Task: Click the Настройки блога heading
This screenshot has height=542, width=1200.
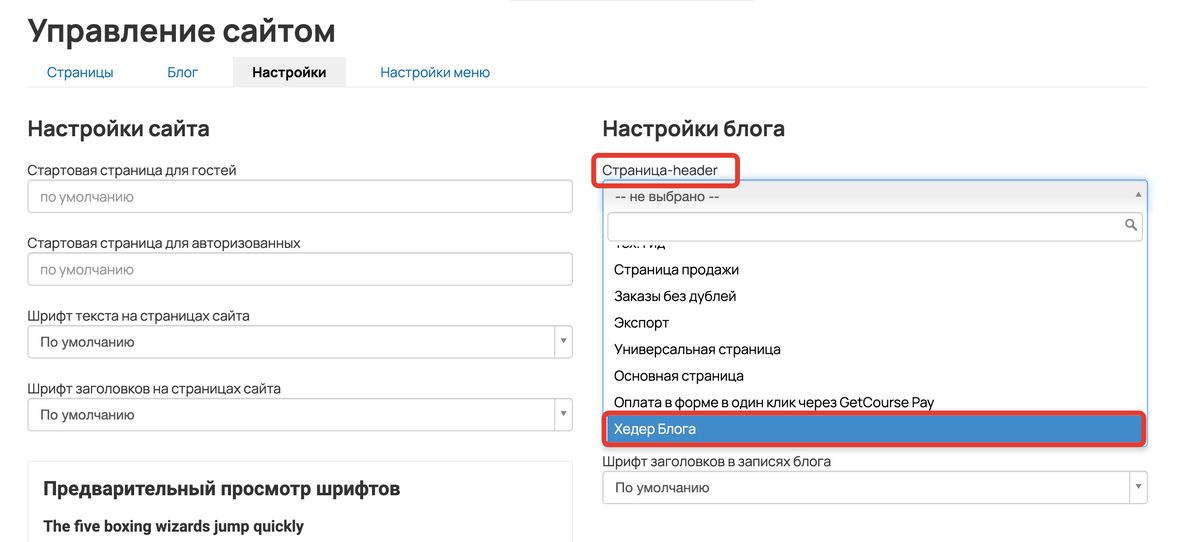Action: pyautogui.click(x=693, y=129)
